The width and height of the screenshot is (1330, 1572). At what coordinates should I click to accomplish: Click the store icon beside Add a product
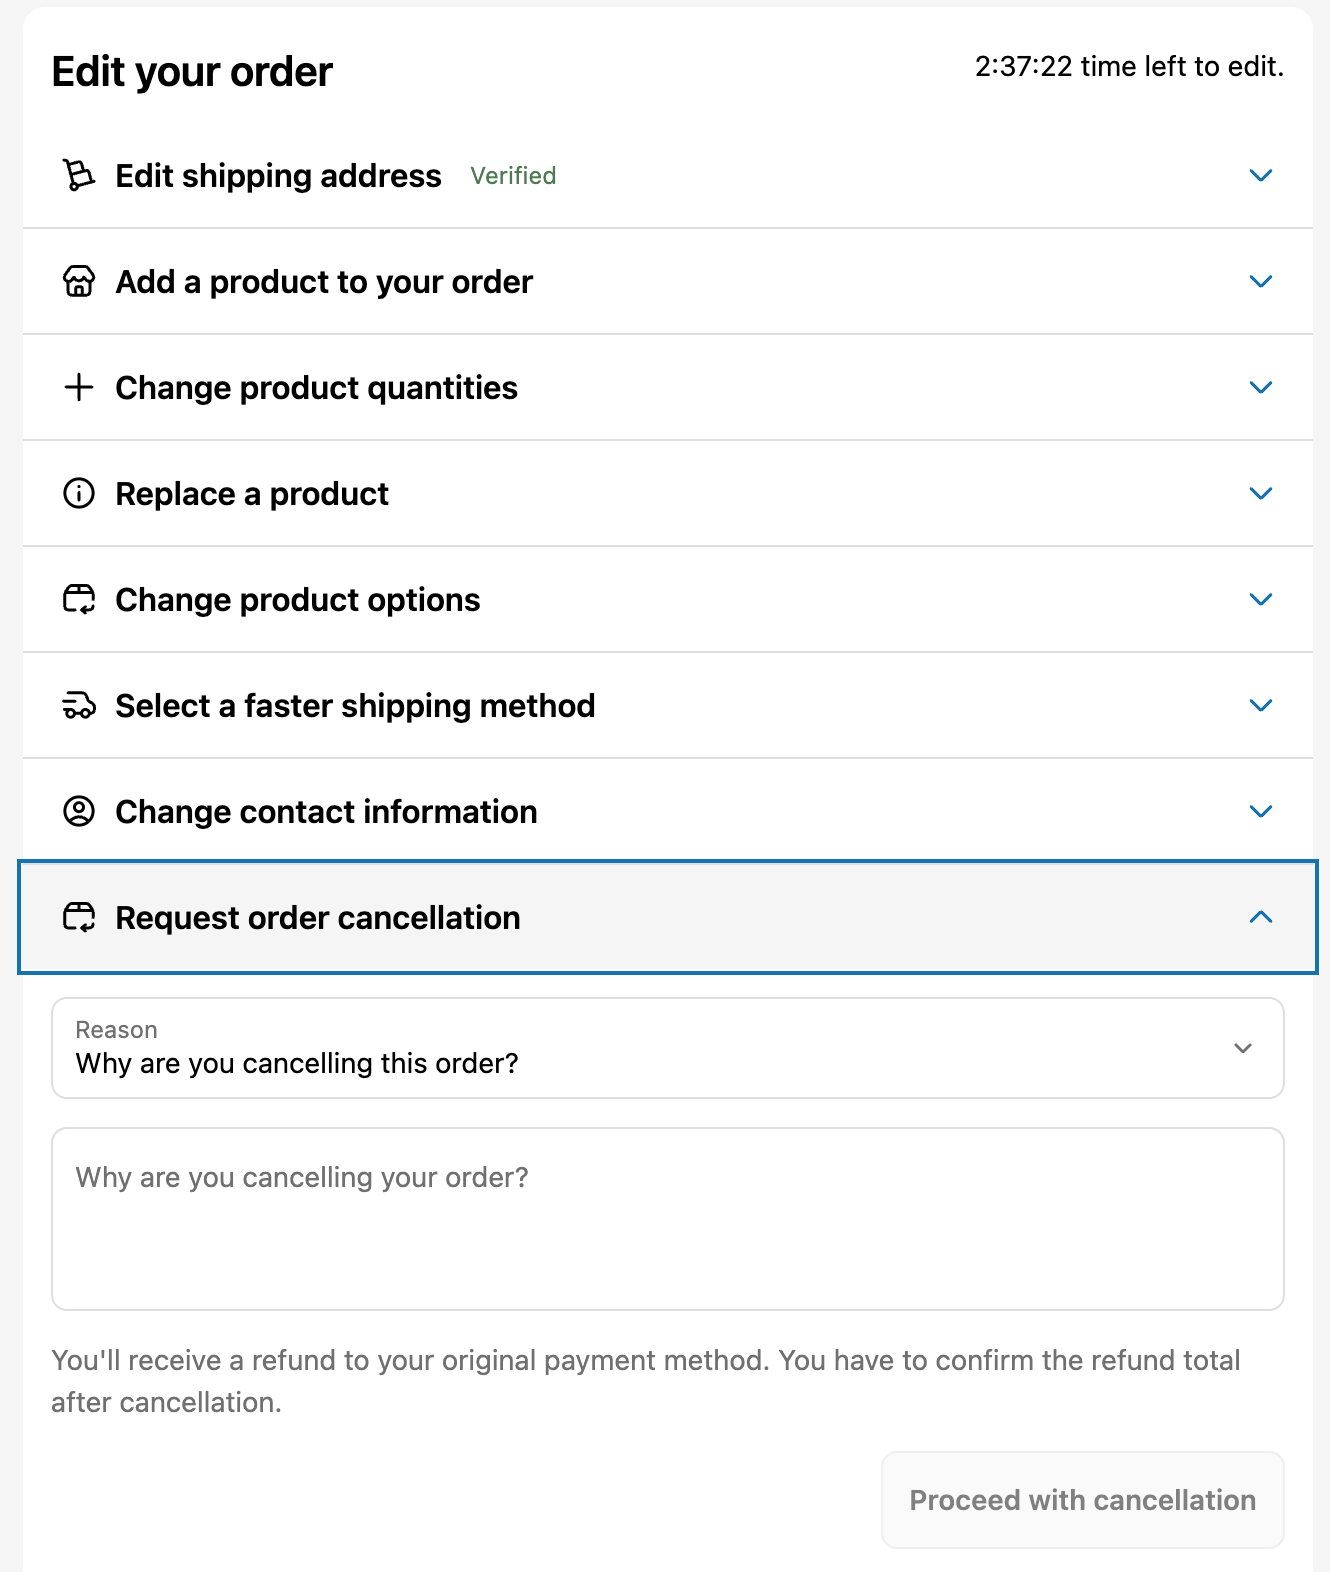(x=79, y=281)
